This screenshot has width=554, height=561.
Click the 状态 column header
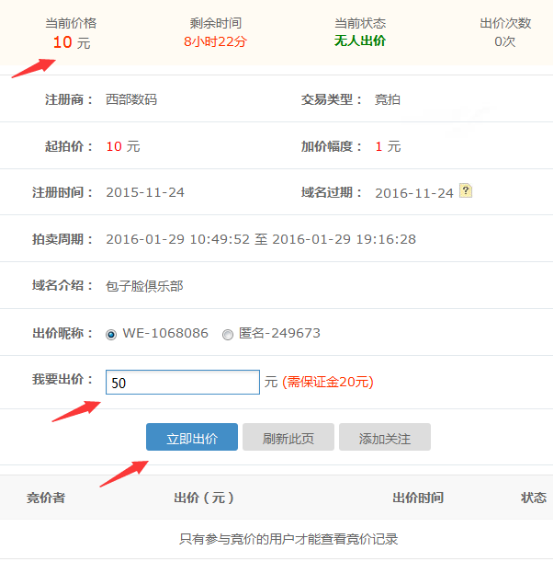pyautogui.click(x=533, y=498)
